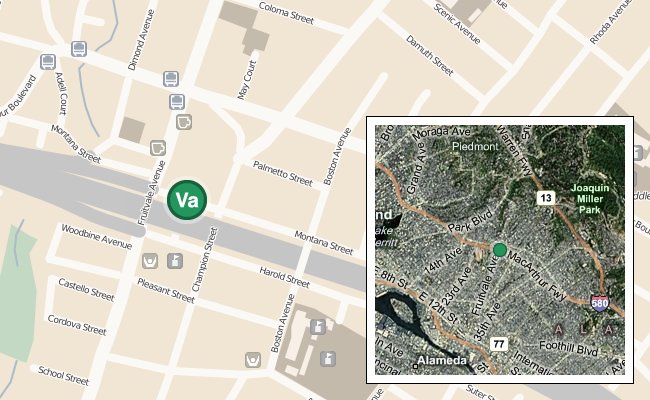650x400 pixels.
Task: Click the upper flag icon on the gray building
Action: [x=318, y=327]
